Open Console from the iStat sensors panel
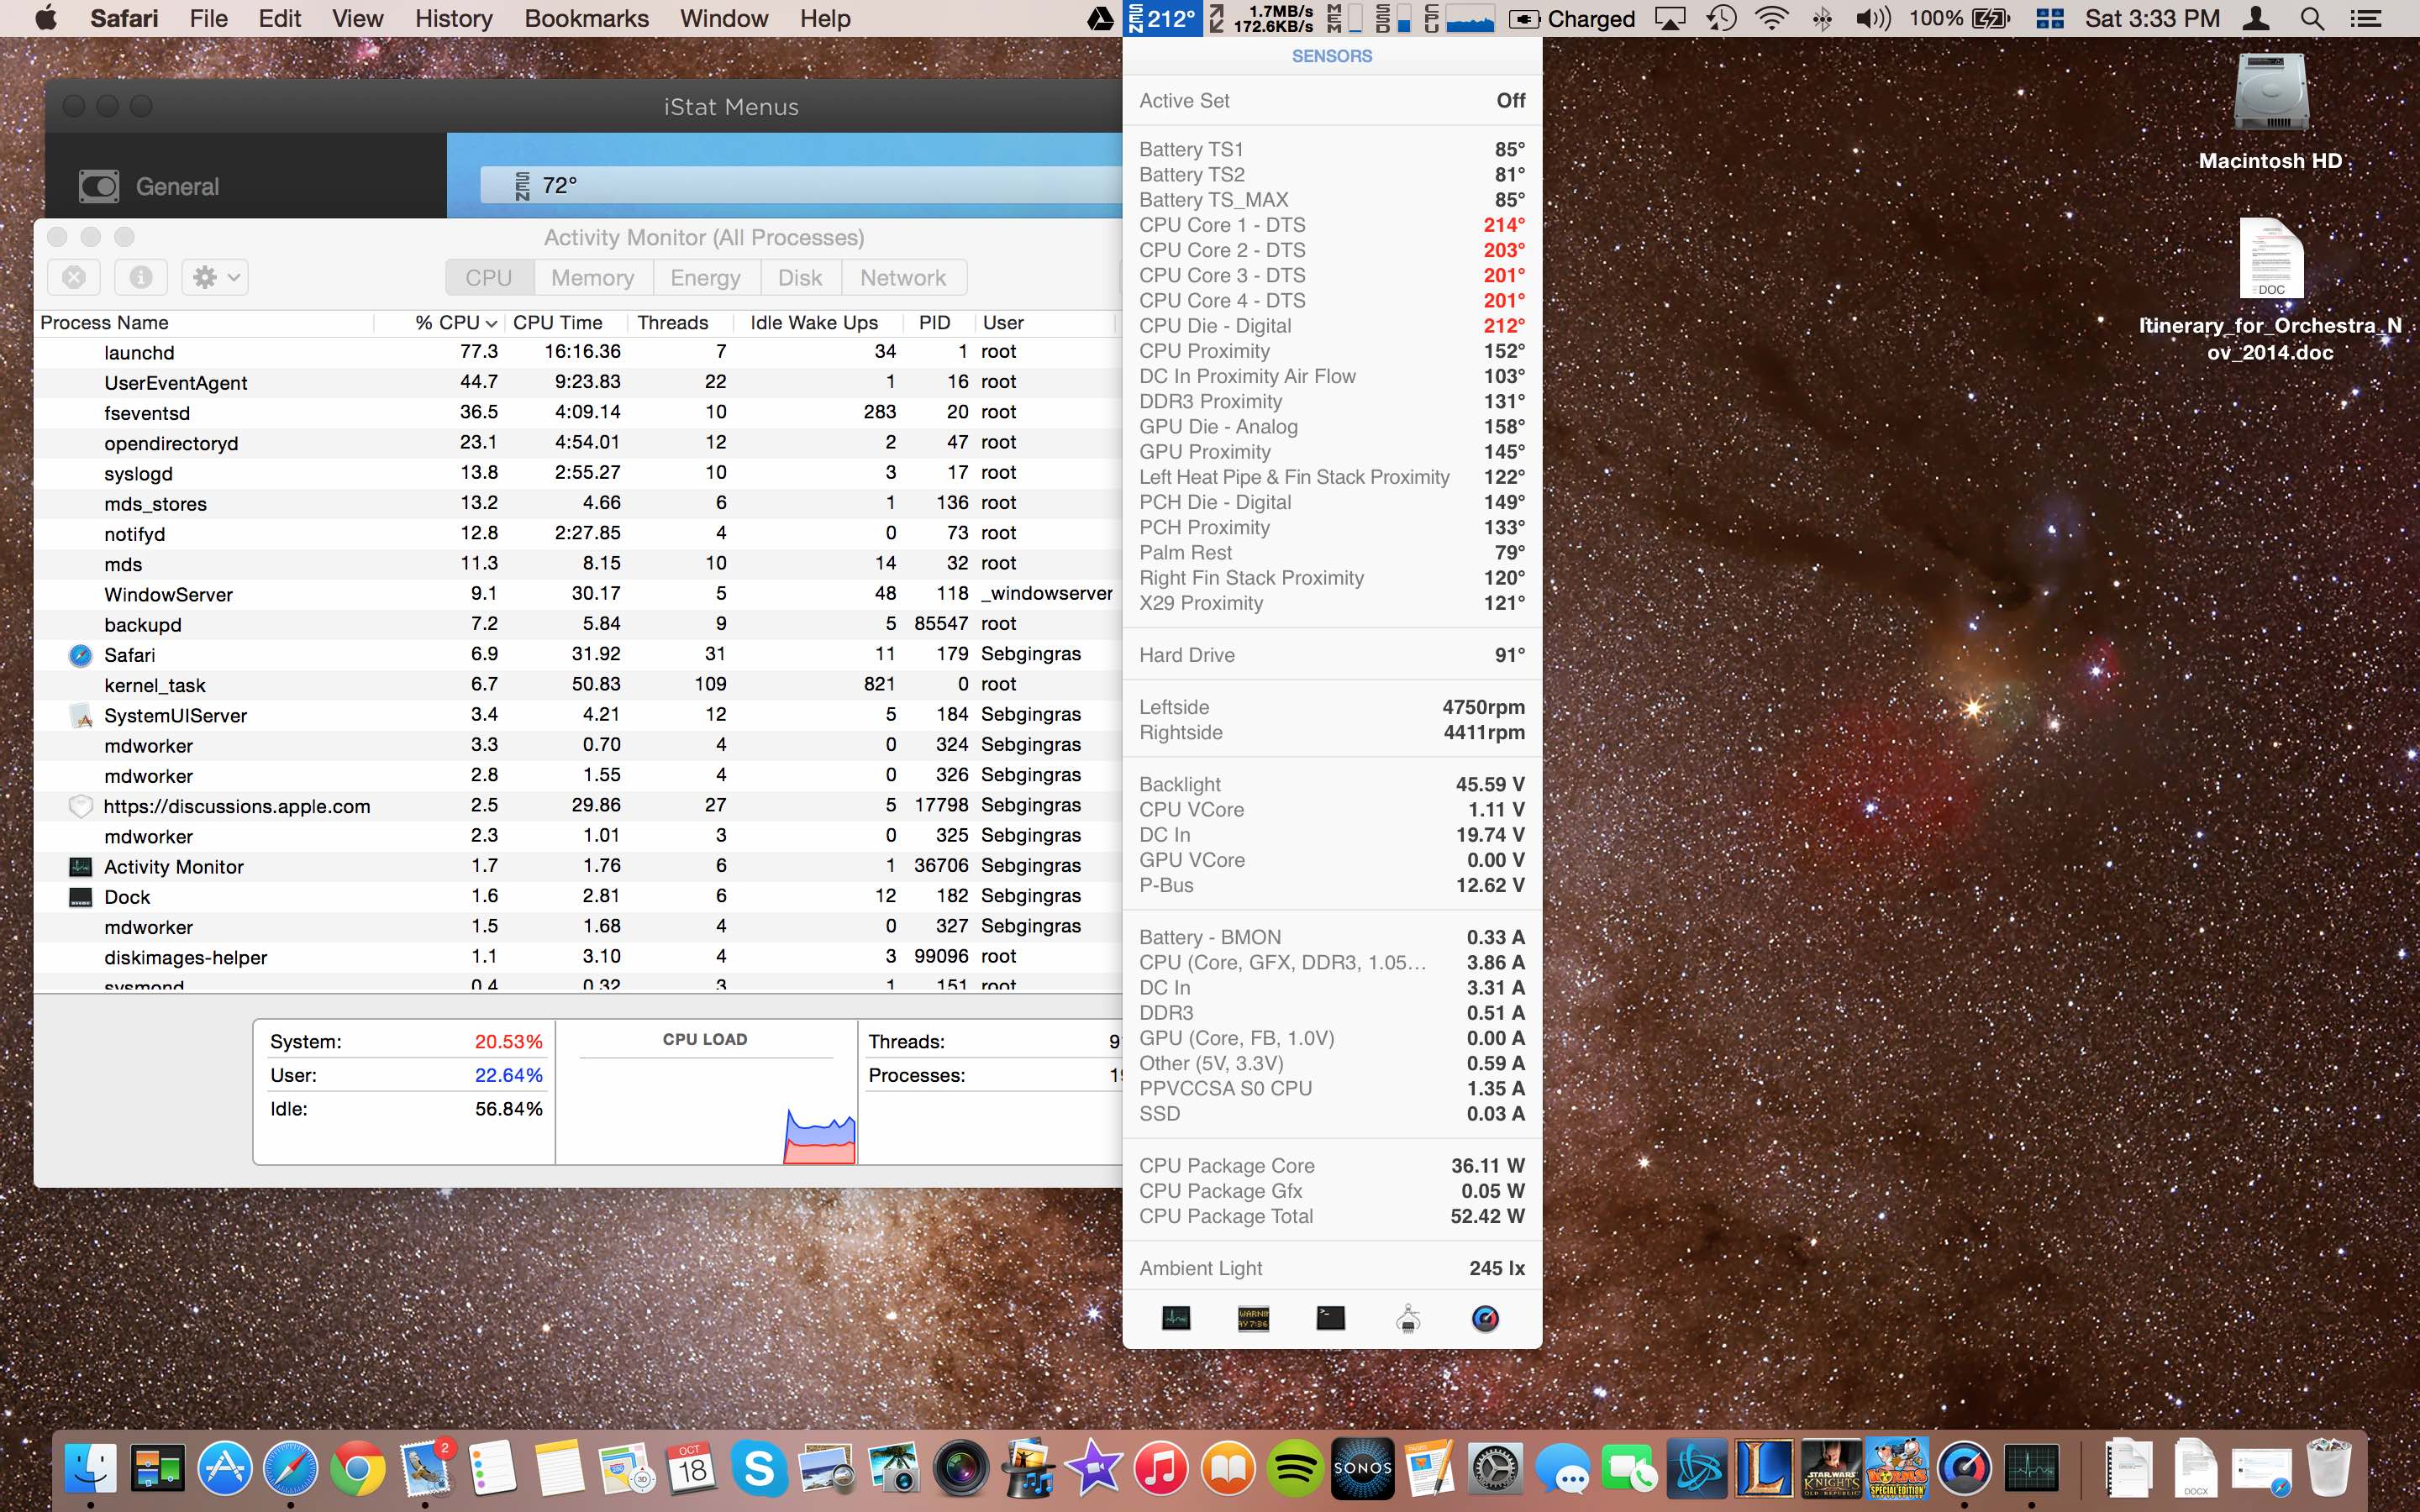This screenshot has width=2420, height=1512. point(1253,1319)
